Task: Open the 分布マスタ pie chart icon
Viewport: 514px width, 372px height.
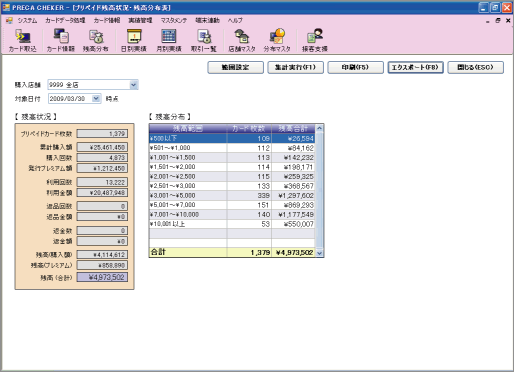Action: [277, 40]
